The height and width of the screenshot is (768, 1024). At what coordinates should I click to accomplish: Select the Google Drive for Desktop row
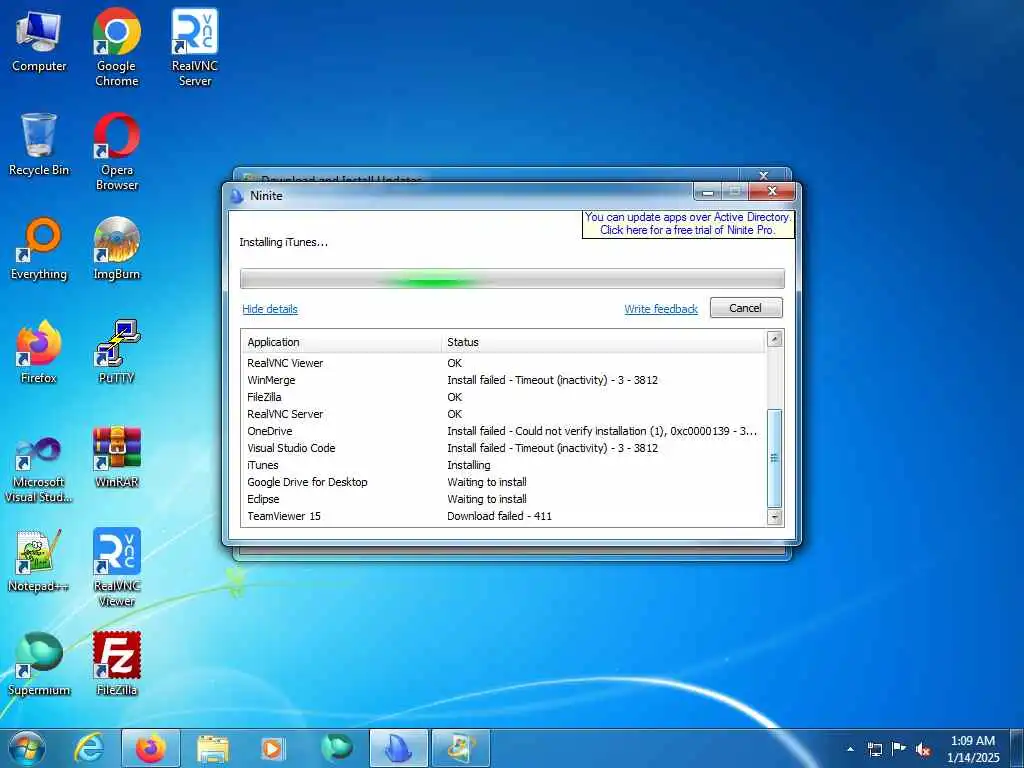(x=504, y=482)
